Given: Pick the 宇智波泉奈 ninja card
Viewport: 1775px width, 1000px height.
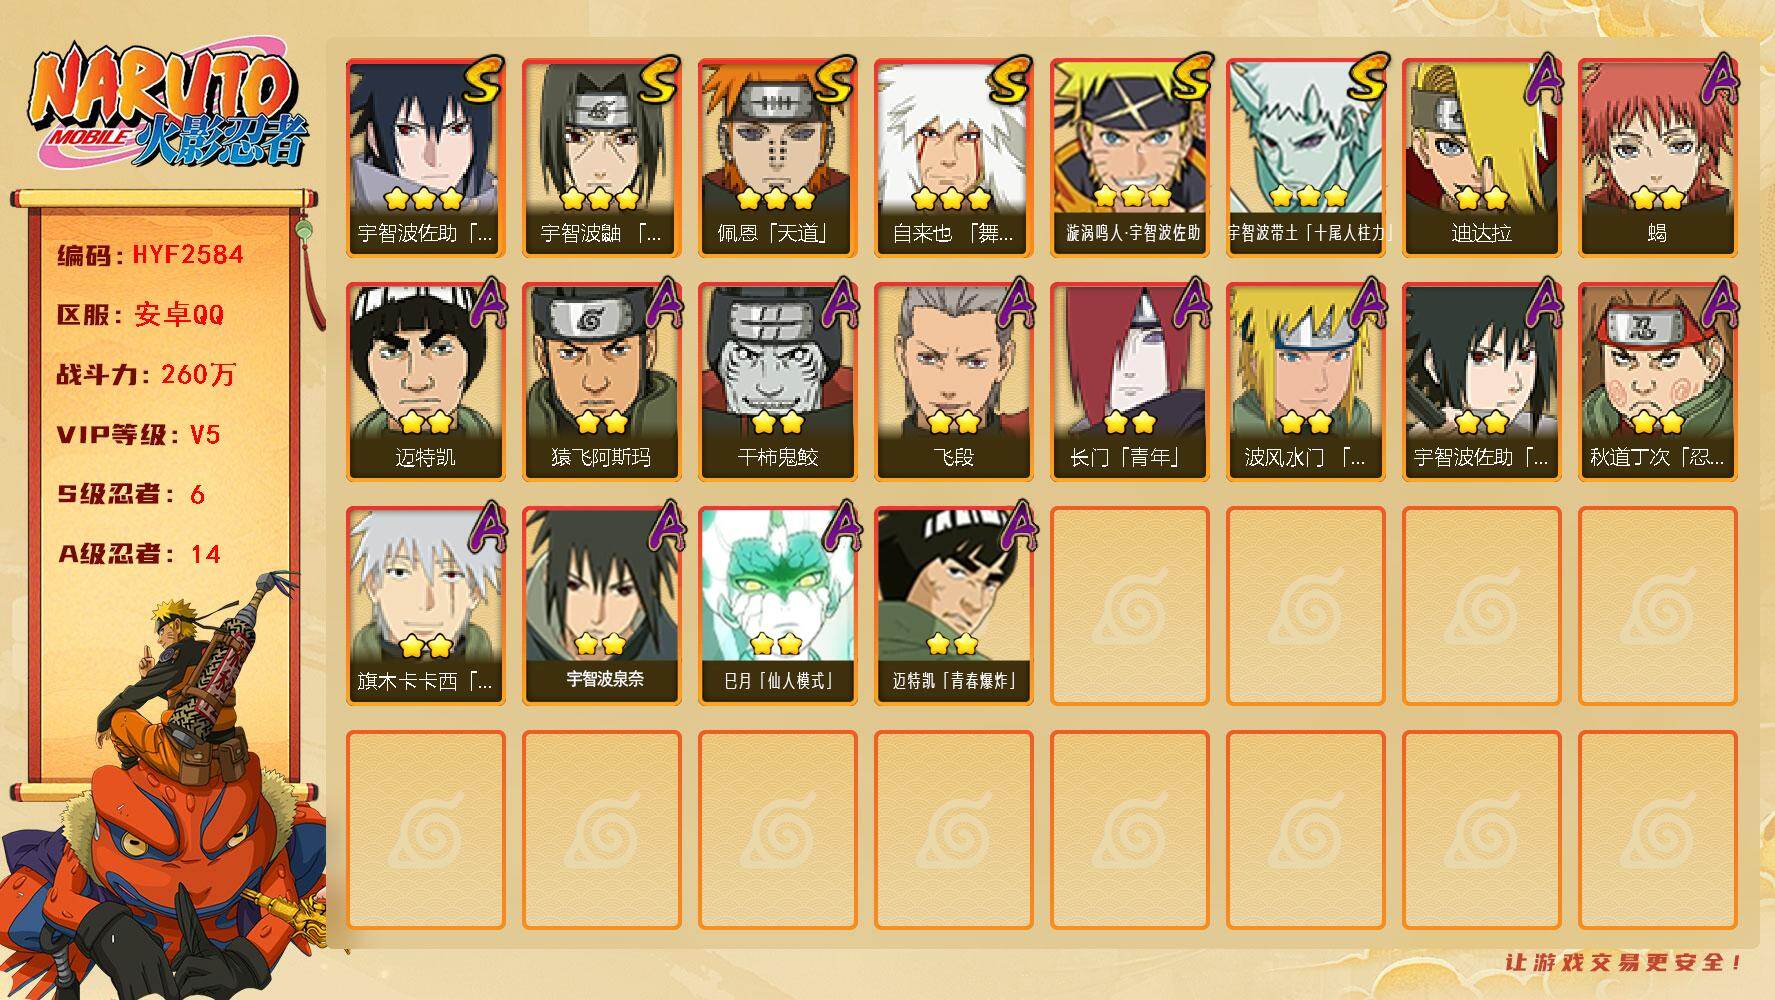Looking at the screenshot, I should coord(601,606).
